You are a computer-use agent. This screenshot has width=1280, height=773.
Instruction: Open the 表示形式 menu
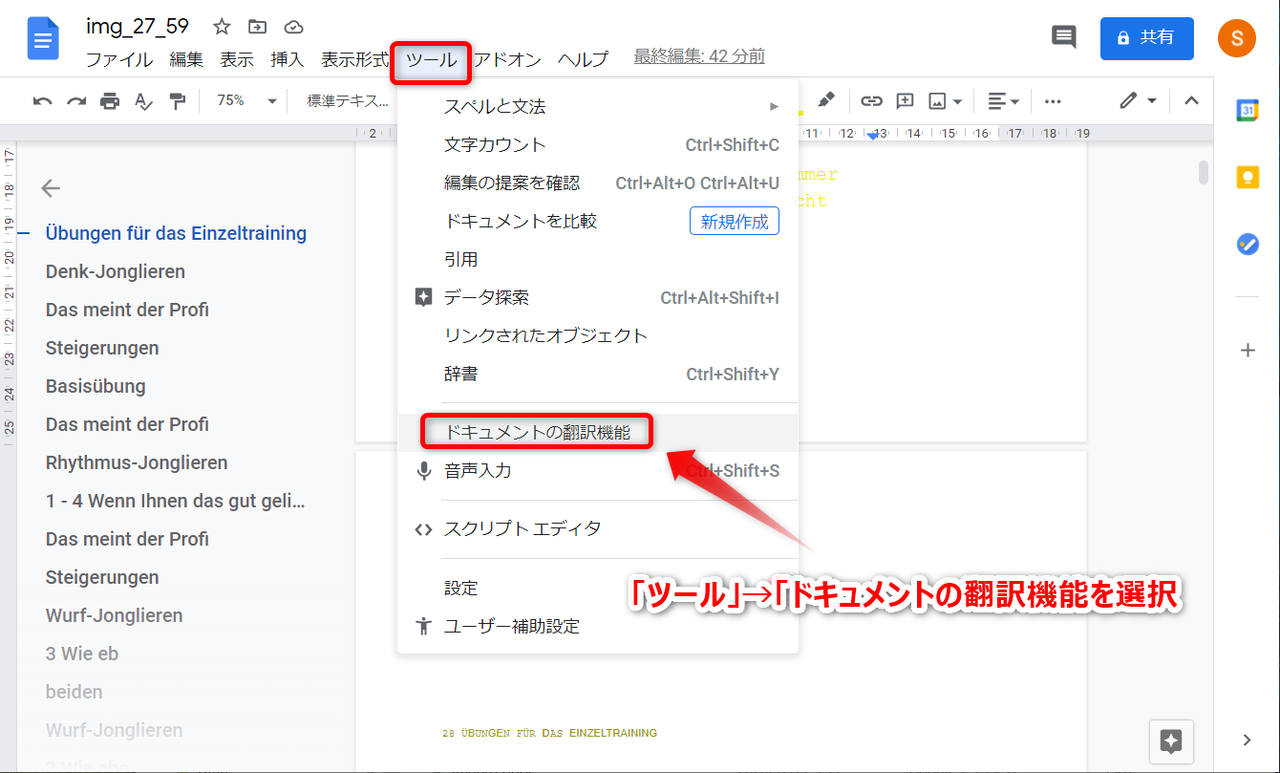click(355, 60)
